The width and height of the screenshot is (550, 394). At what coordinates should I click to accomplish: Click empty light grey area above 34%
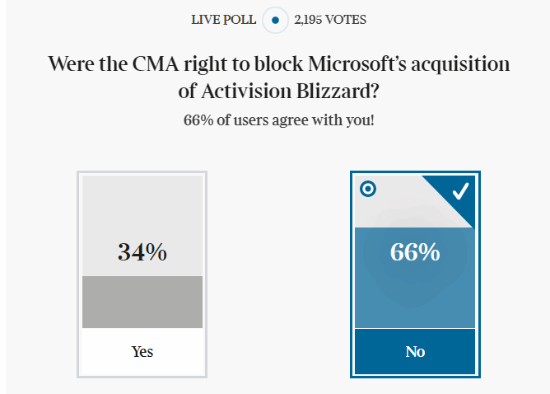(142, 207)
